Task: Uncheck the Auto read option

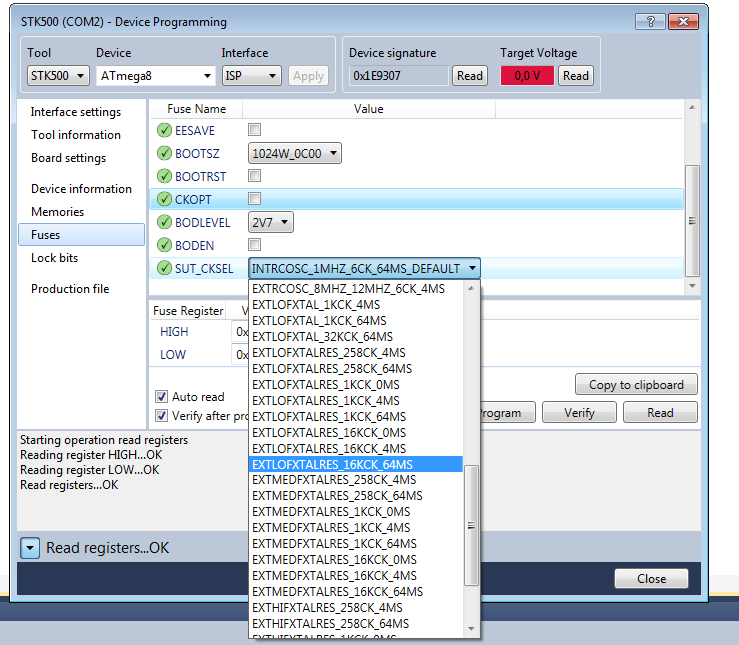Action: pyautogui.click(x=161, y=397)
